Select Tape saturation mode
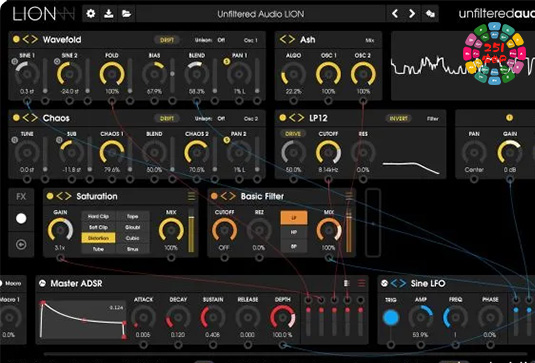535x363 pixels. (133, 216)
